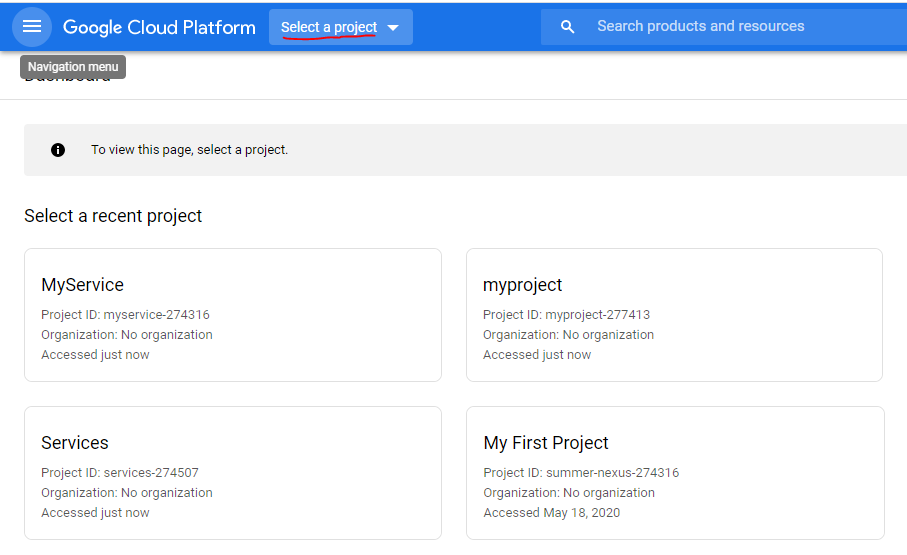Click the Accessed May 18, 2020 text
907x555 pixels.
[x=551, y=513]
